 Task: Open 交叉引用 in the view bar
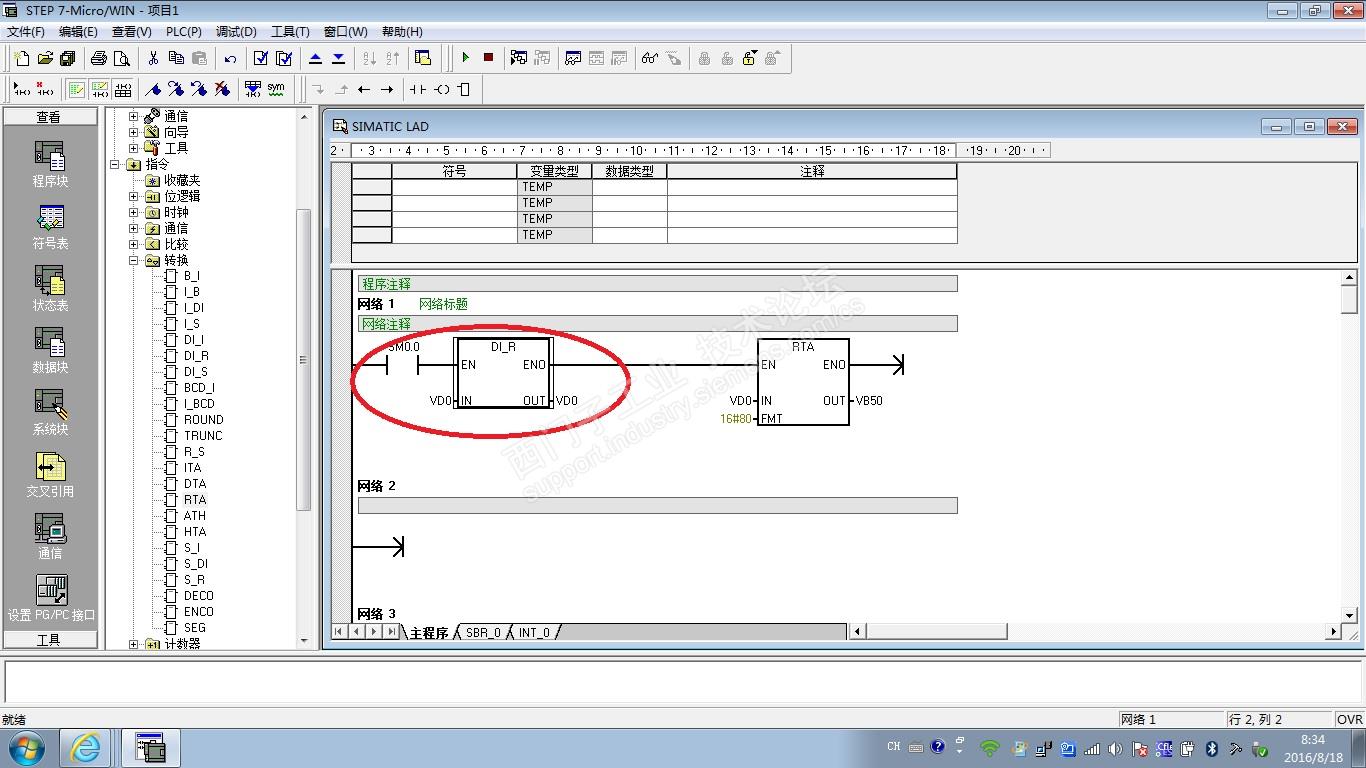[x=50, y=475]
